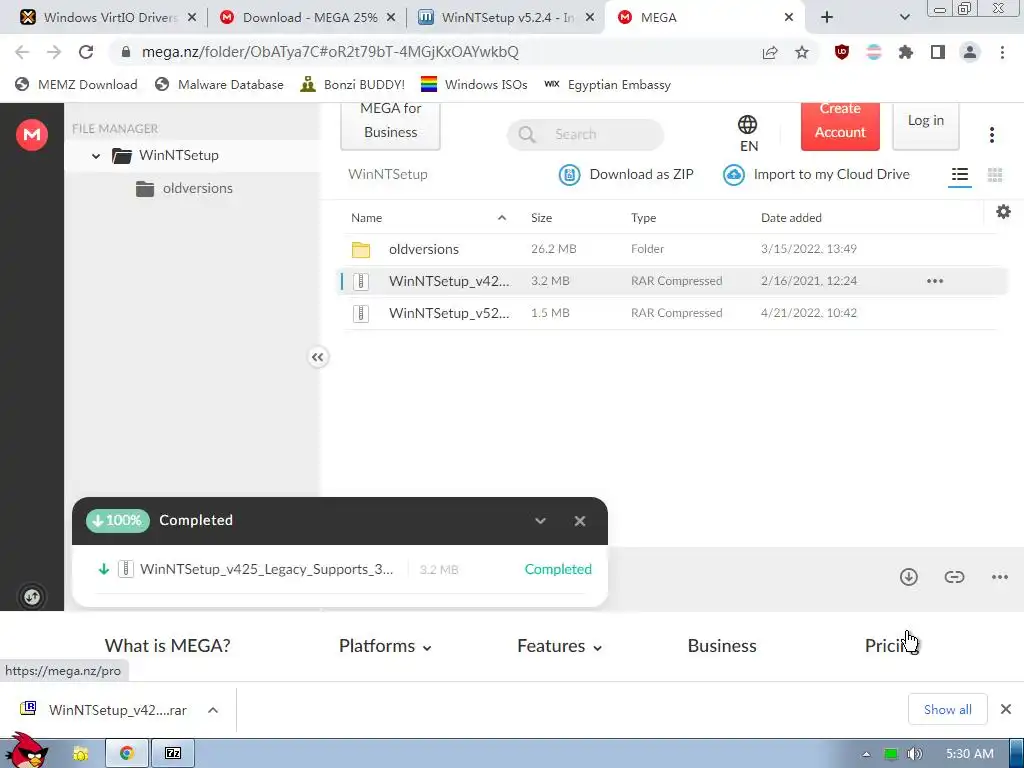
Task: Switch to WinNTSetup v5.2.4 tab
Action: 507,18
